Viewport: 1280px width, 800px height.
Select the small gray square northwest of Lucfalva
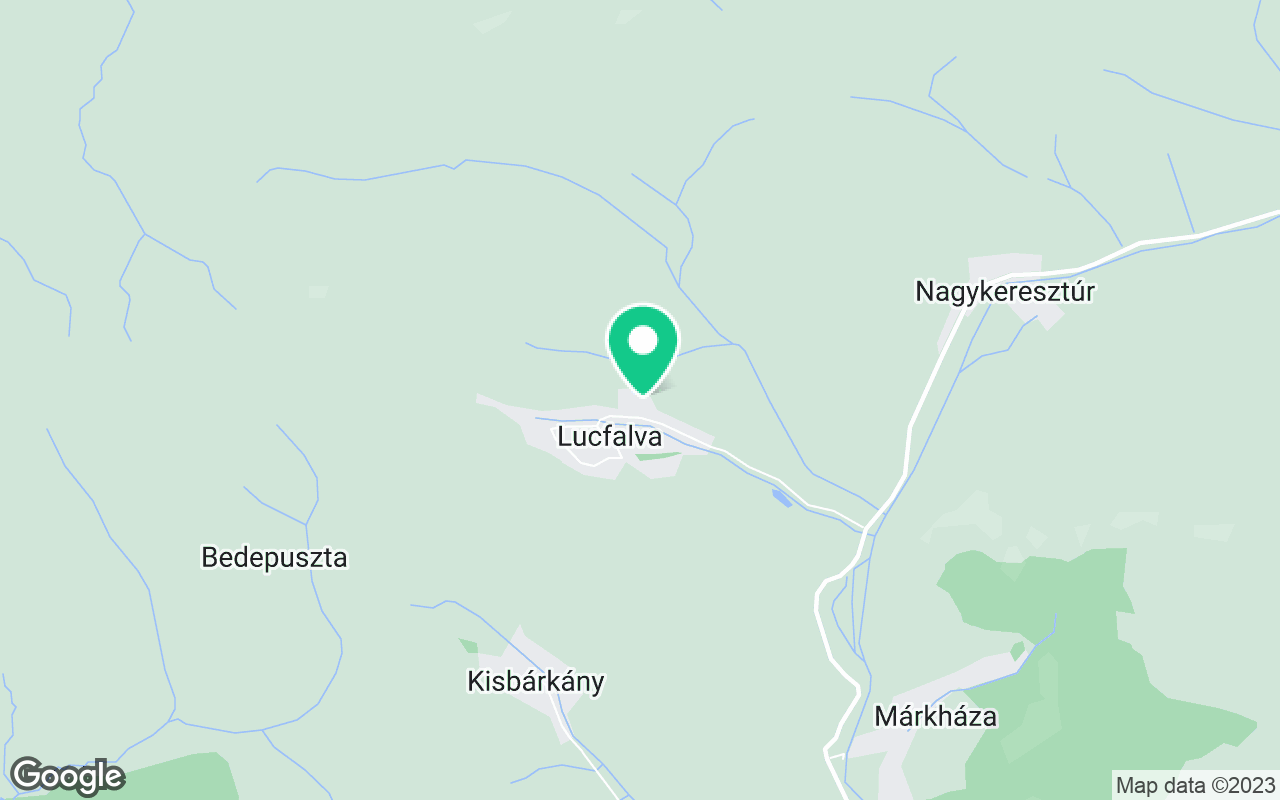tap(318, 291)
